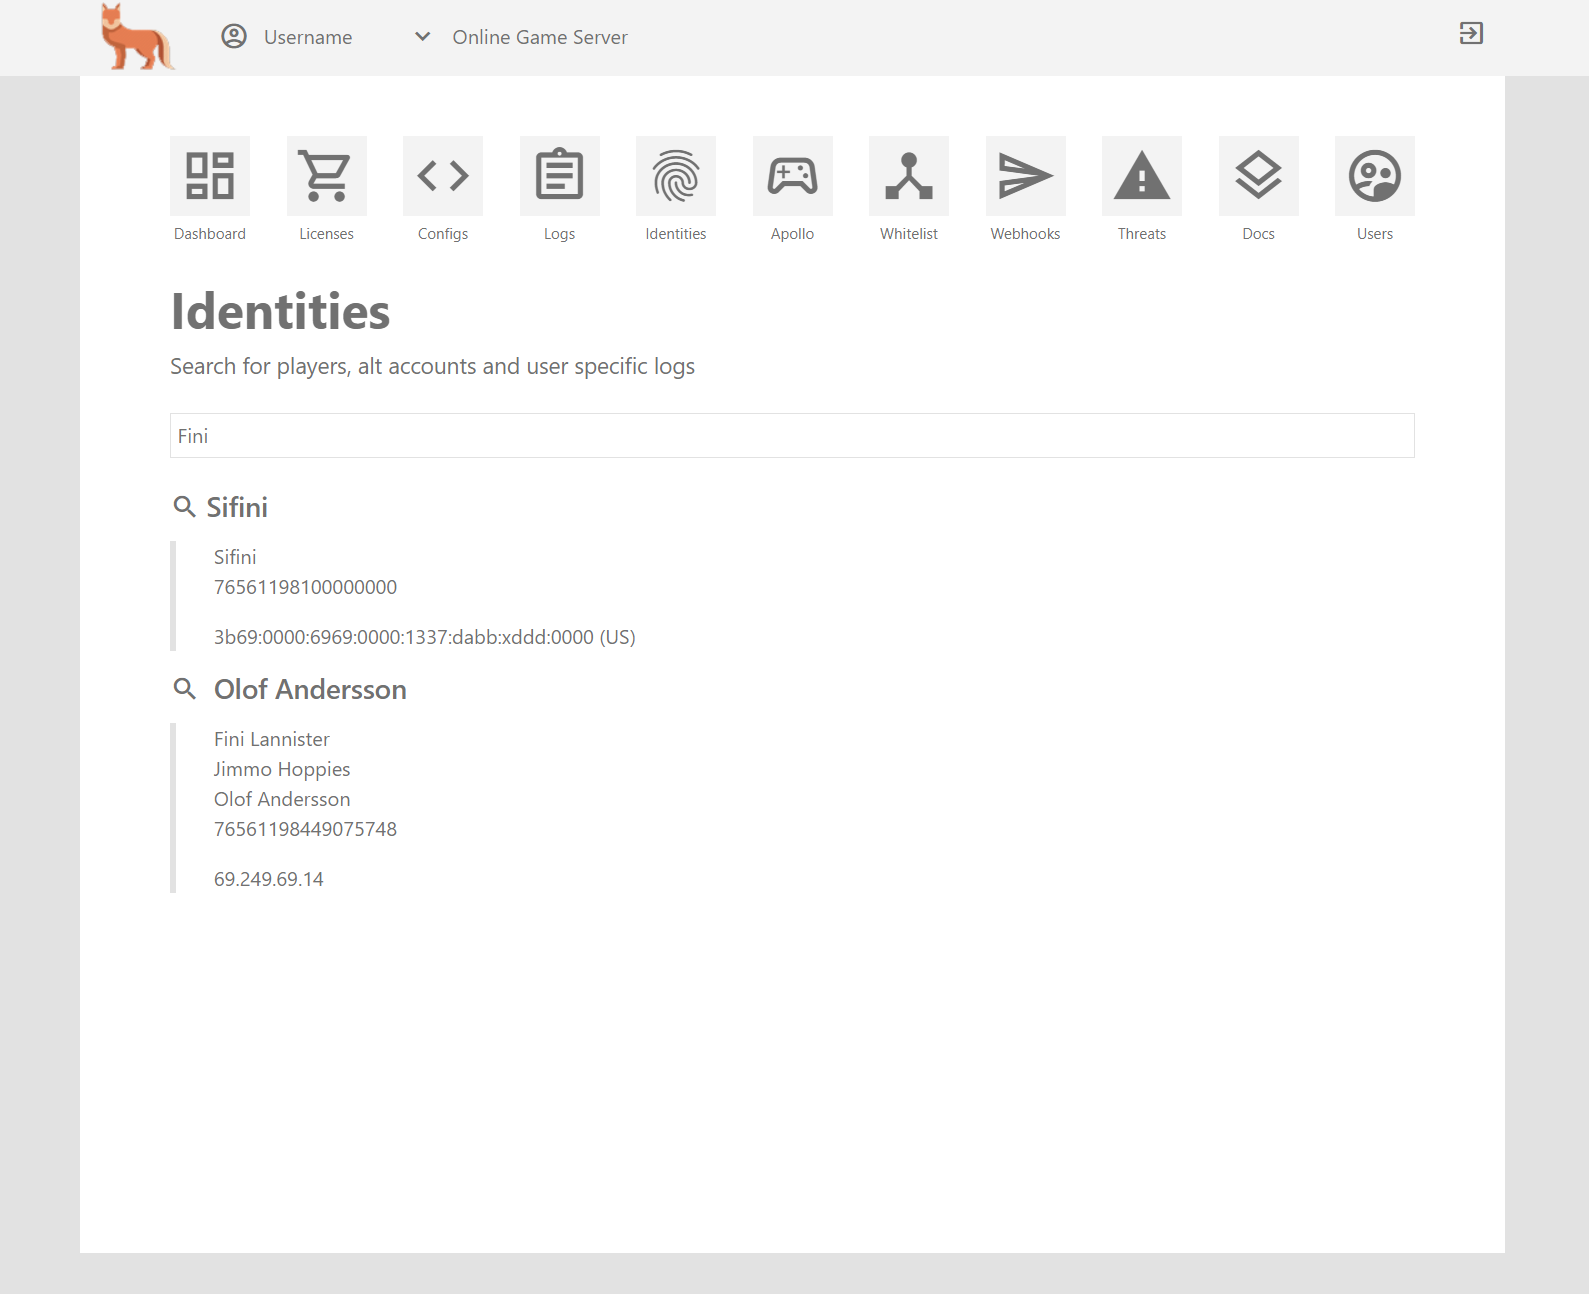Image resolution: width=1589 pixels, height=1294 pixels.
Task: Open Docs layers icon
Action: [x=1258, y=176]
